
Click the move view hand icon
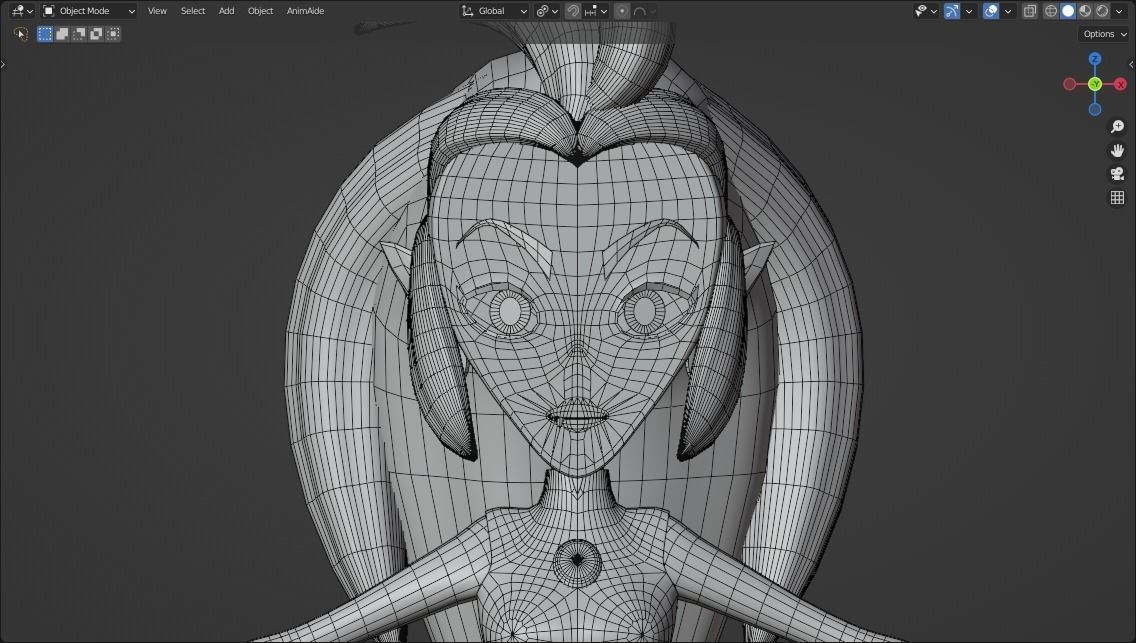[x=1117, y=150]
